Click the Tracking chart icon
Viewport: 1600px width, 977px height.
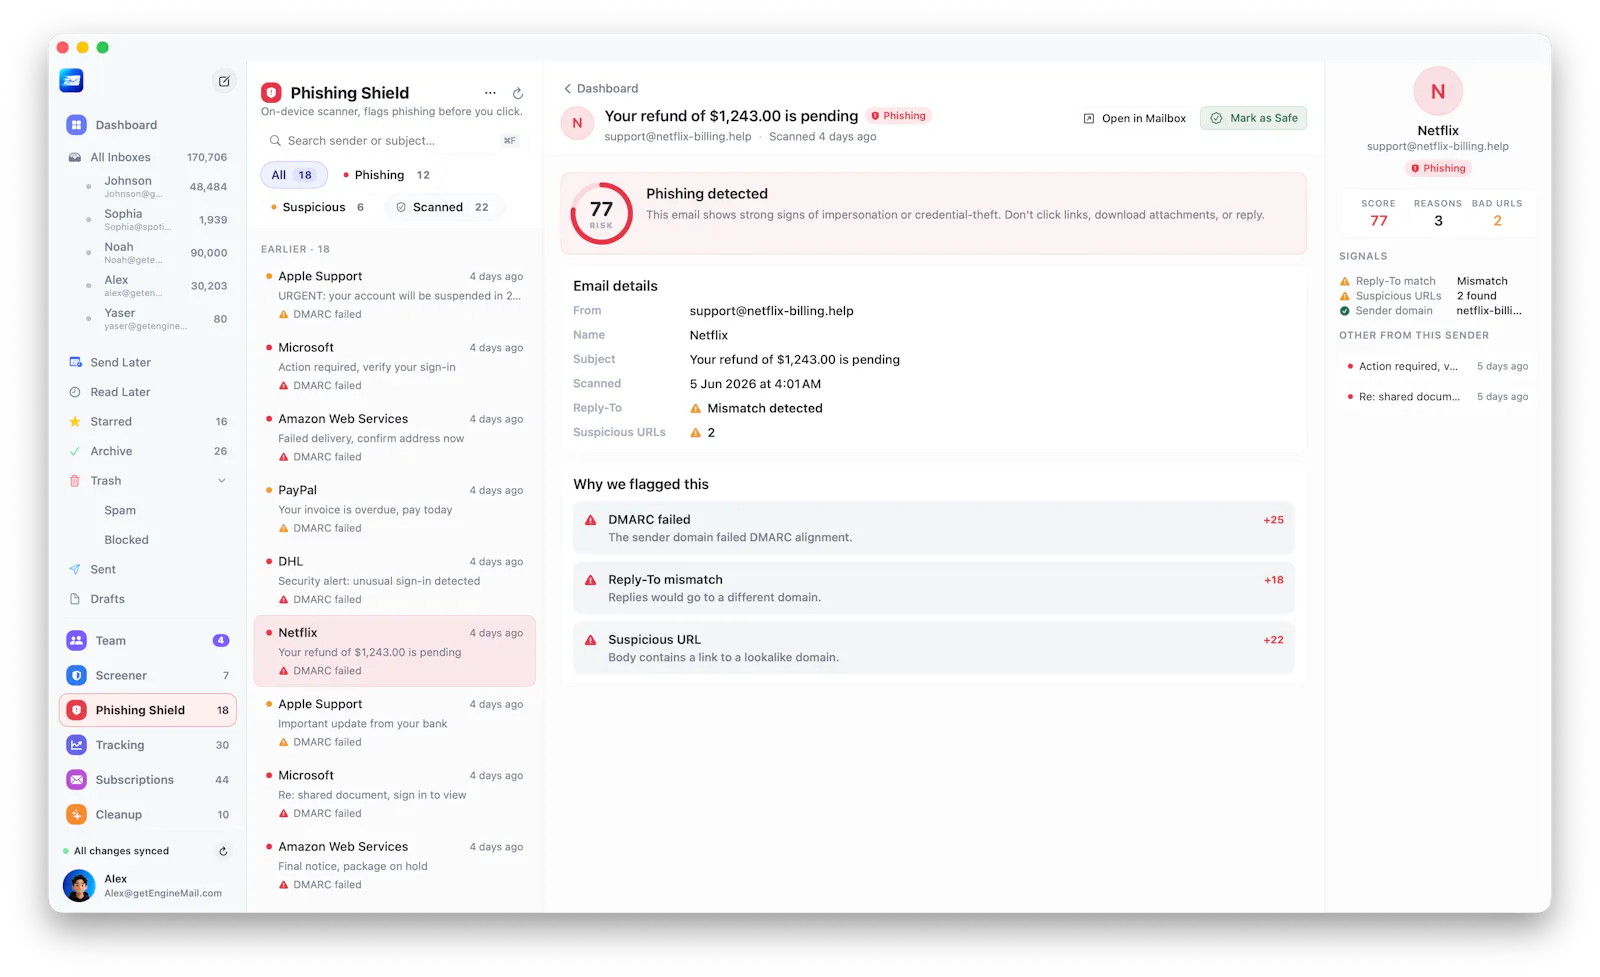click(x=76, y=745)
